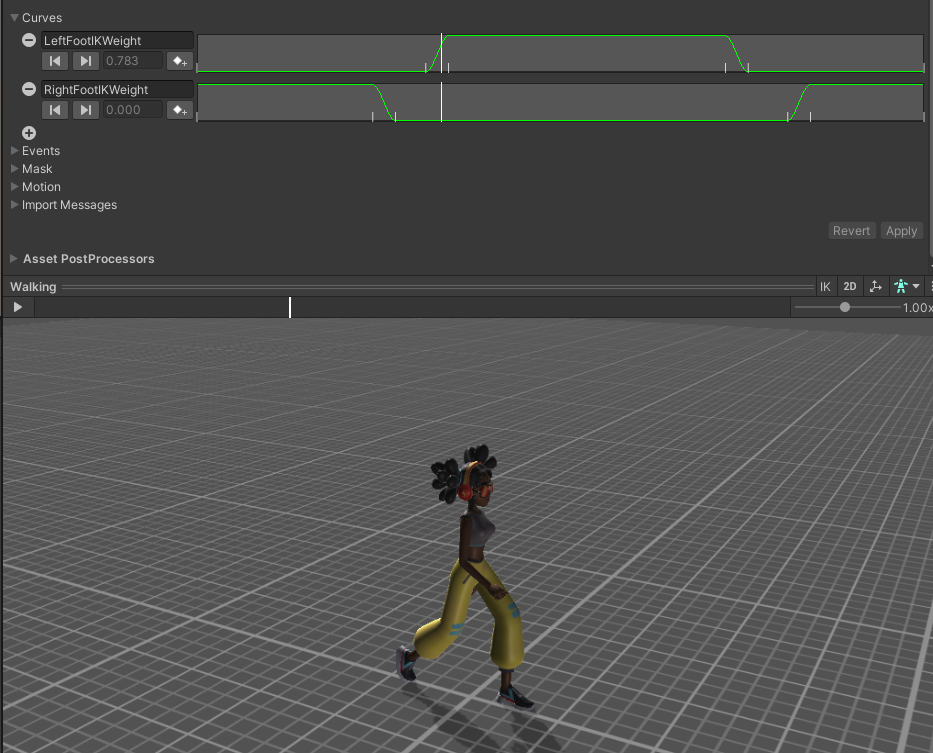Collapse the Curves section

pyautogui.click(x=13, y=17)
